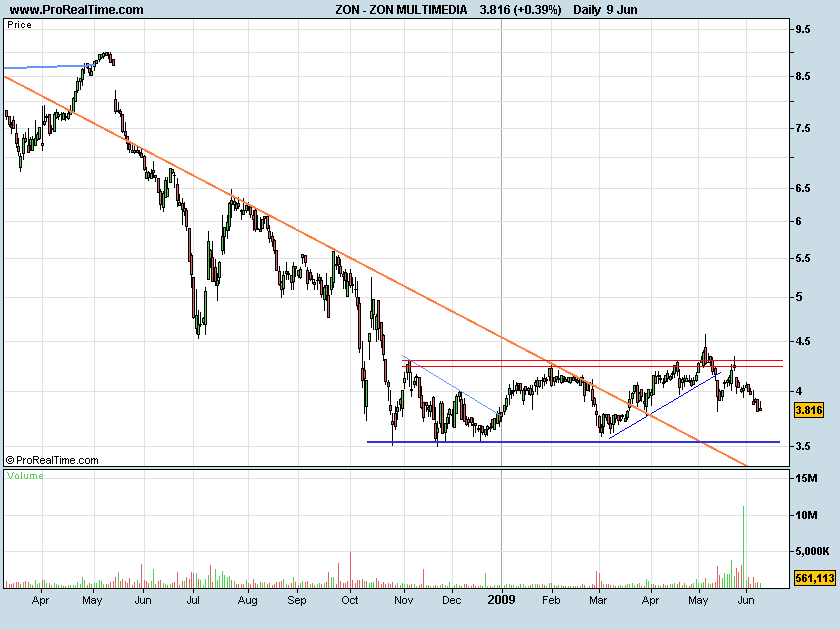The width and height of the screenshot is (840, 630).
Task: Click the Jun 2008 date label at left
Action: [x=142, y=601]
